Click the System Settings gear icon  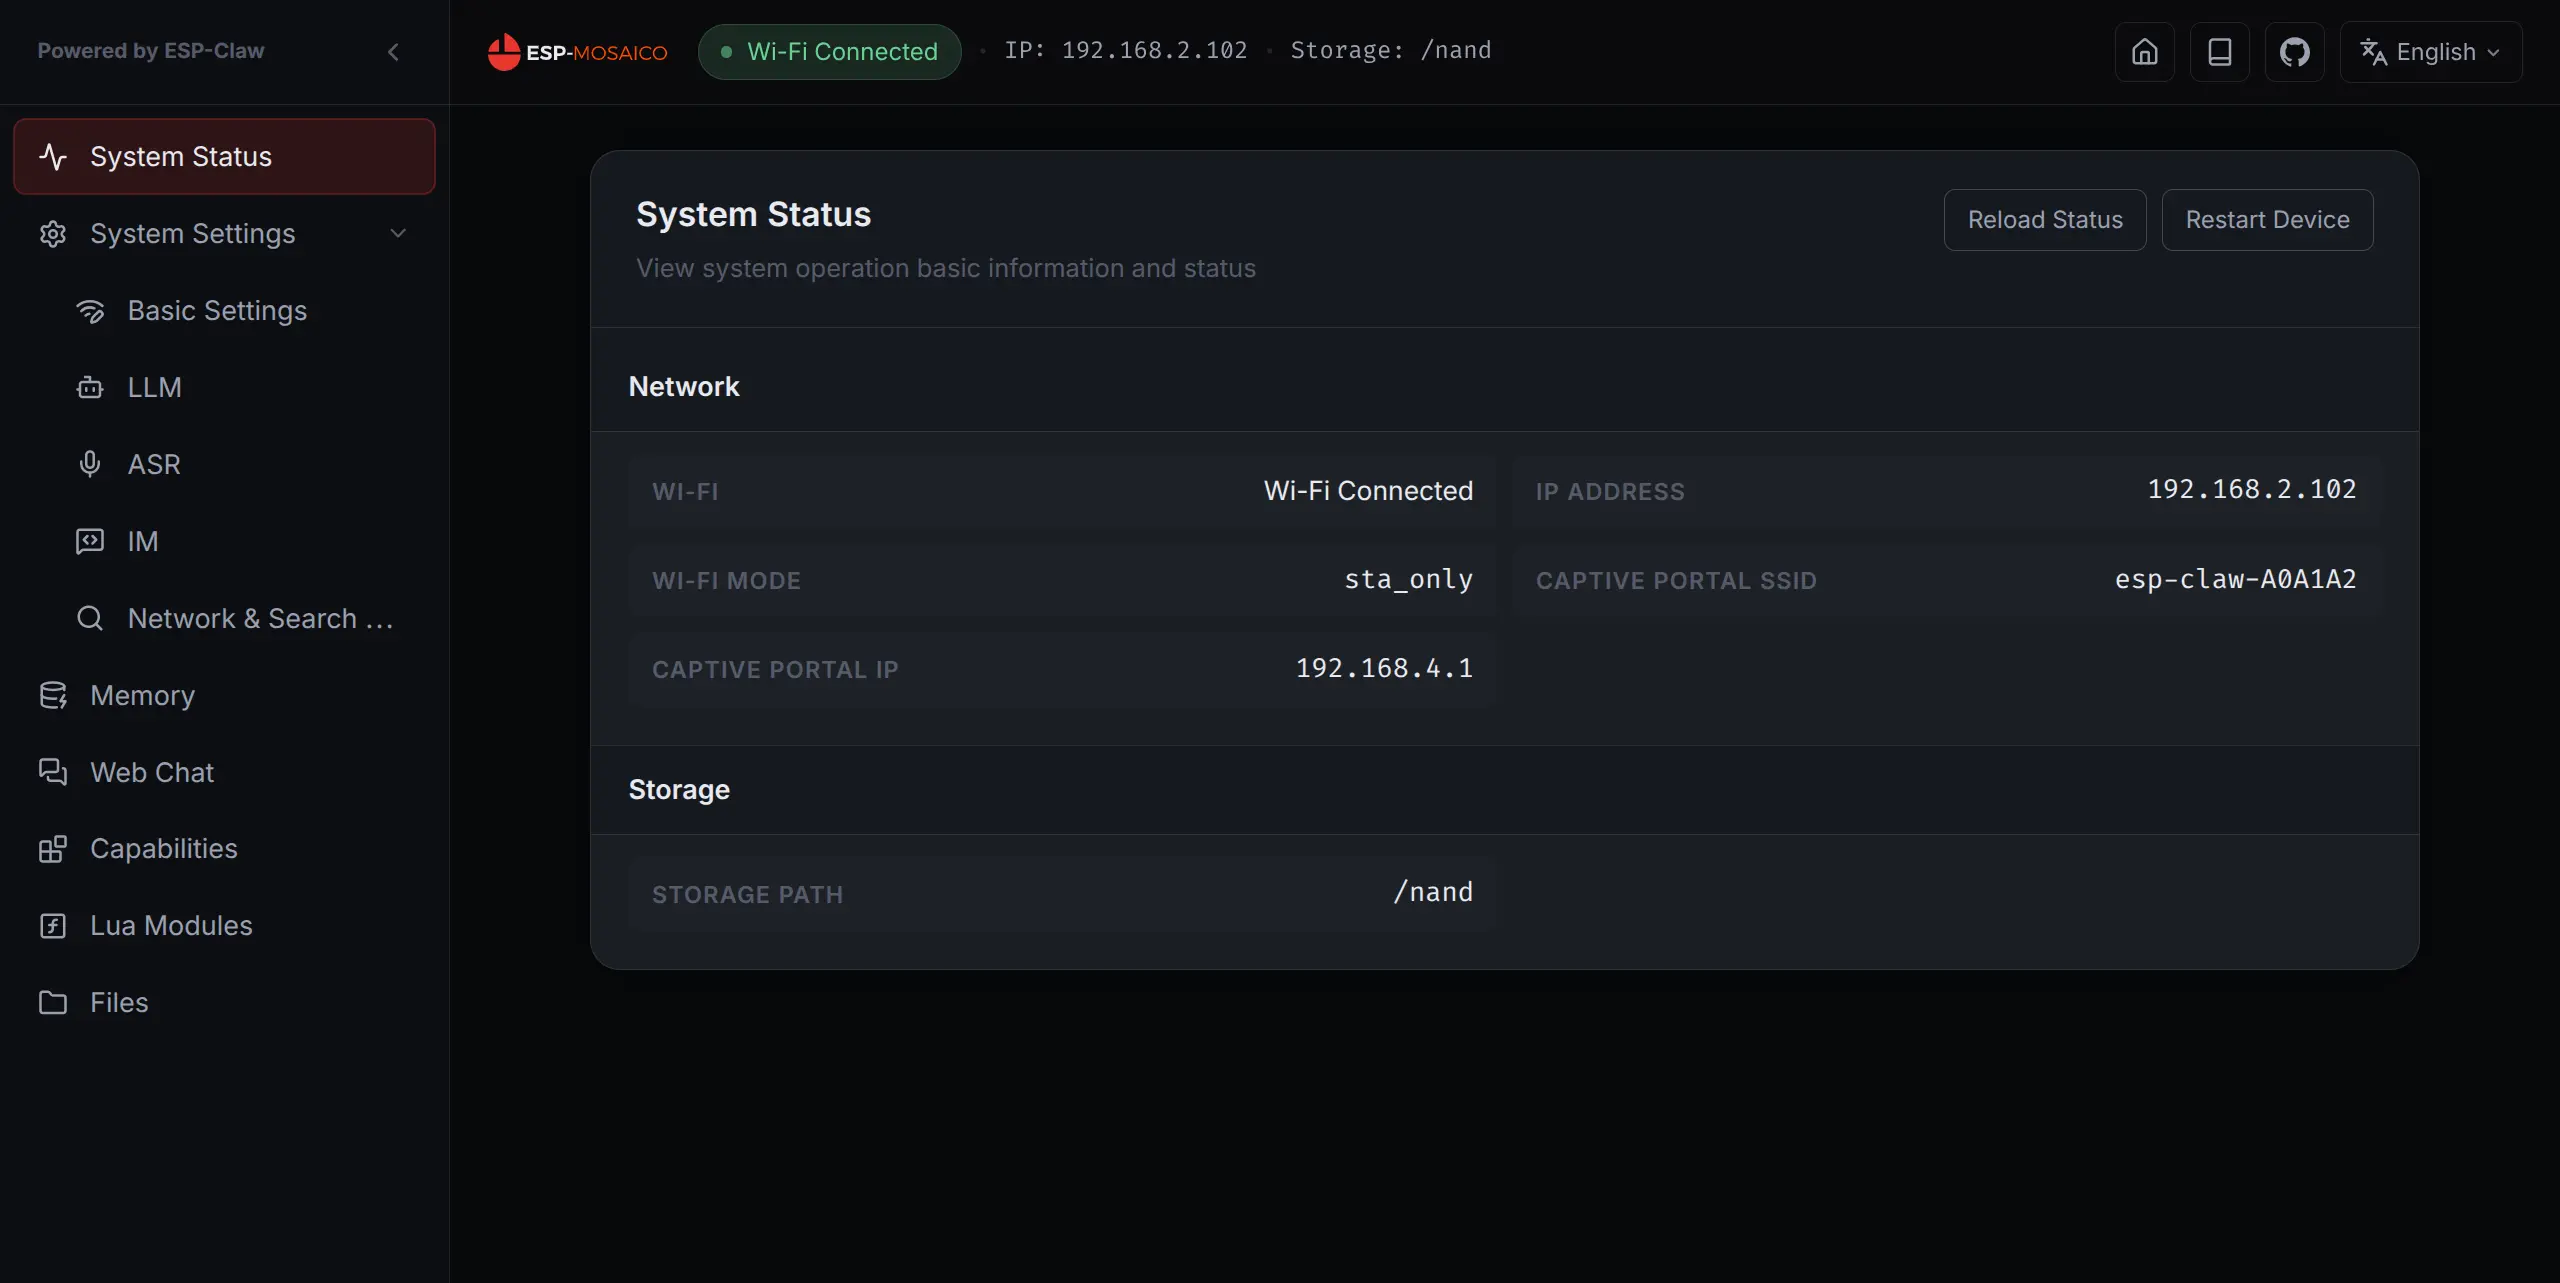(x=53, y=234)
